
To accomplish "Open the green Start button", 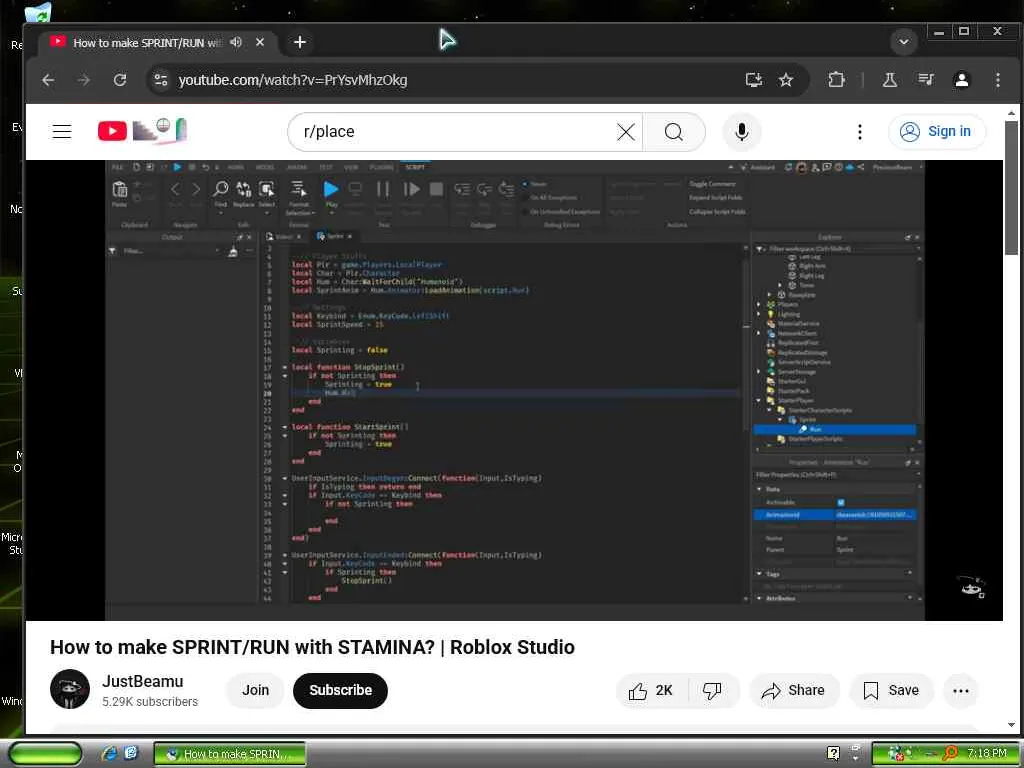I will coord(45,753).
